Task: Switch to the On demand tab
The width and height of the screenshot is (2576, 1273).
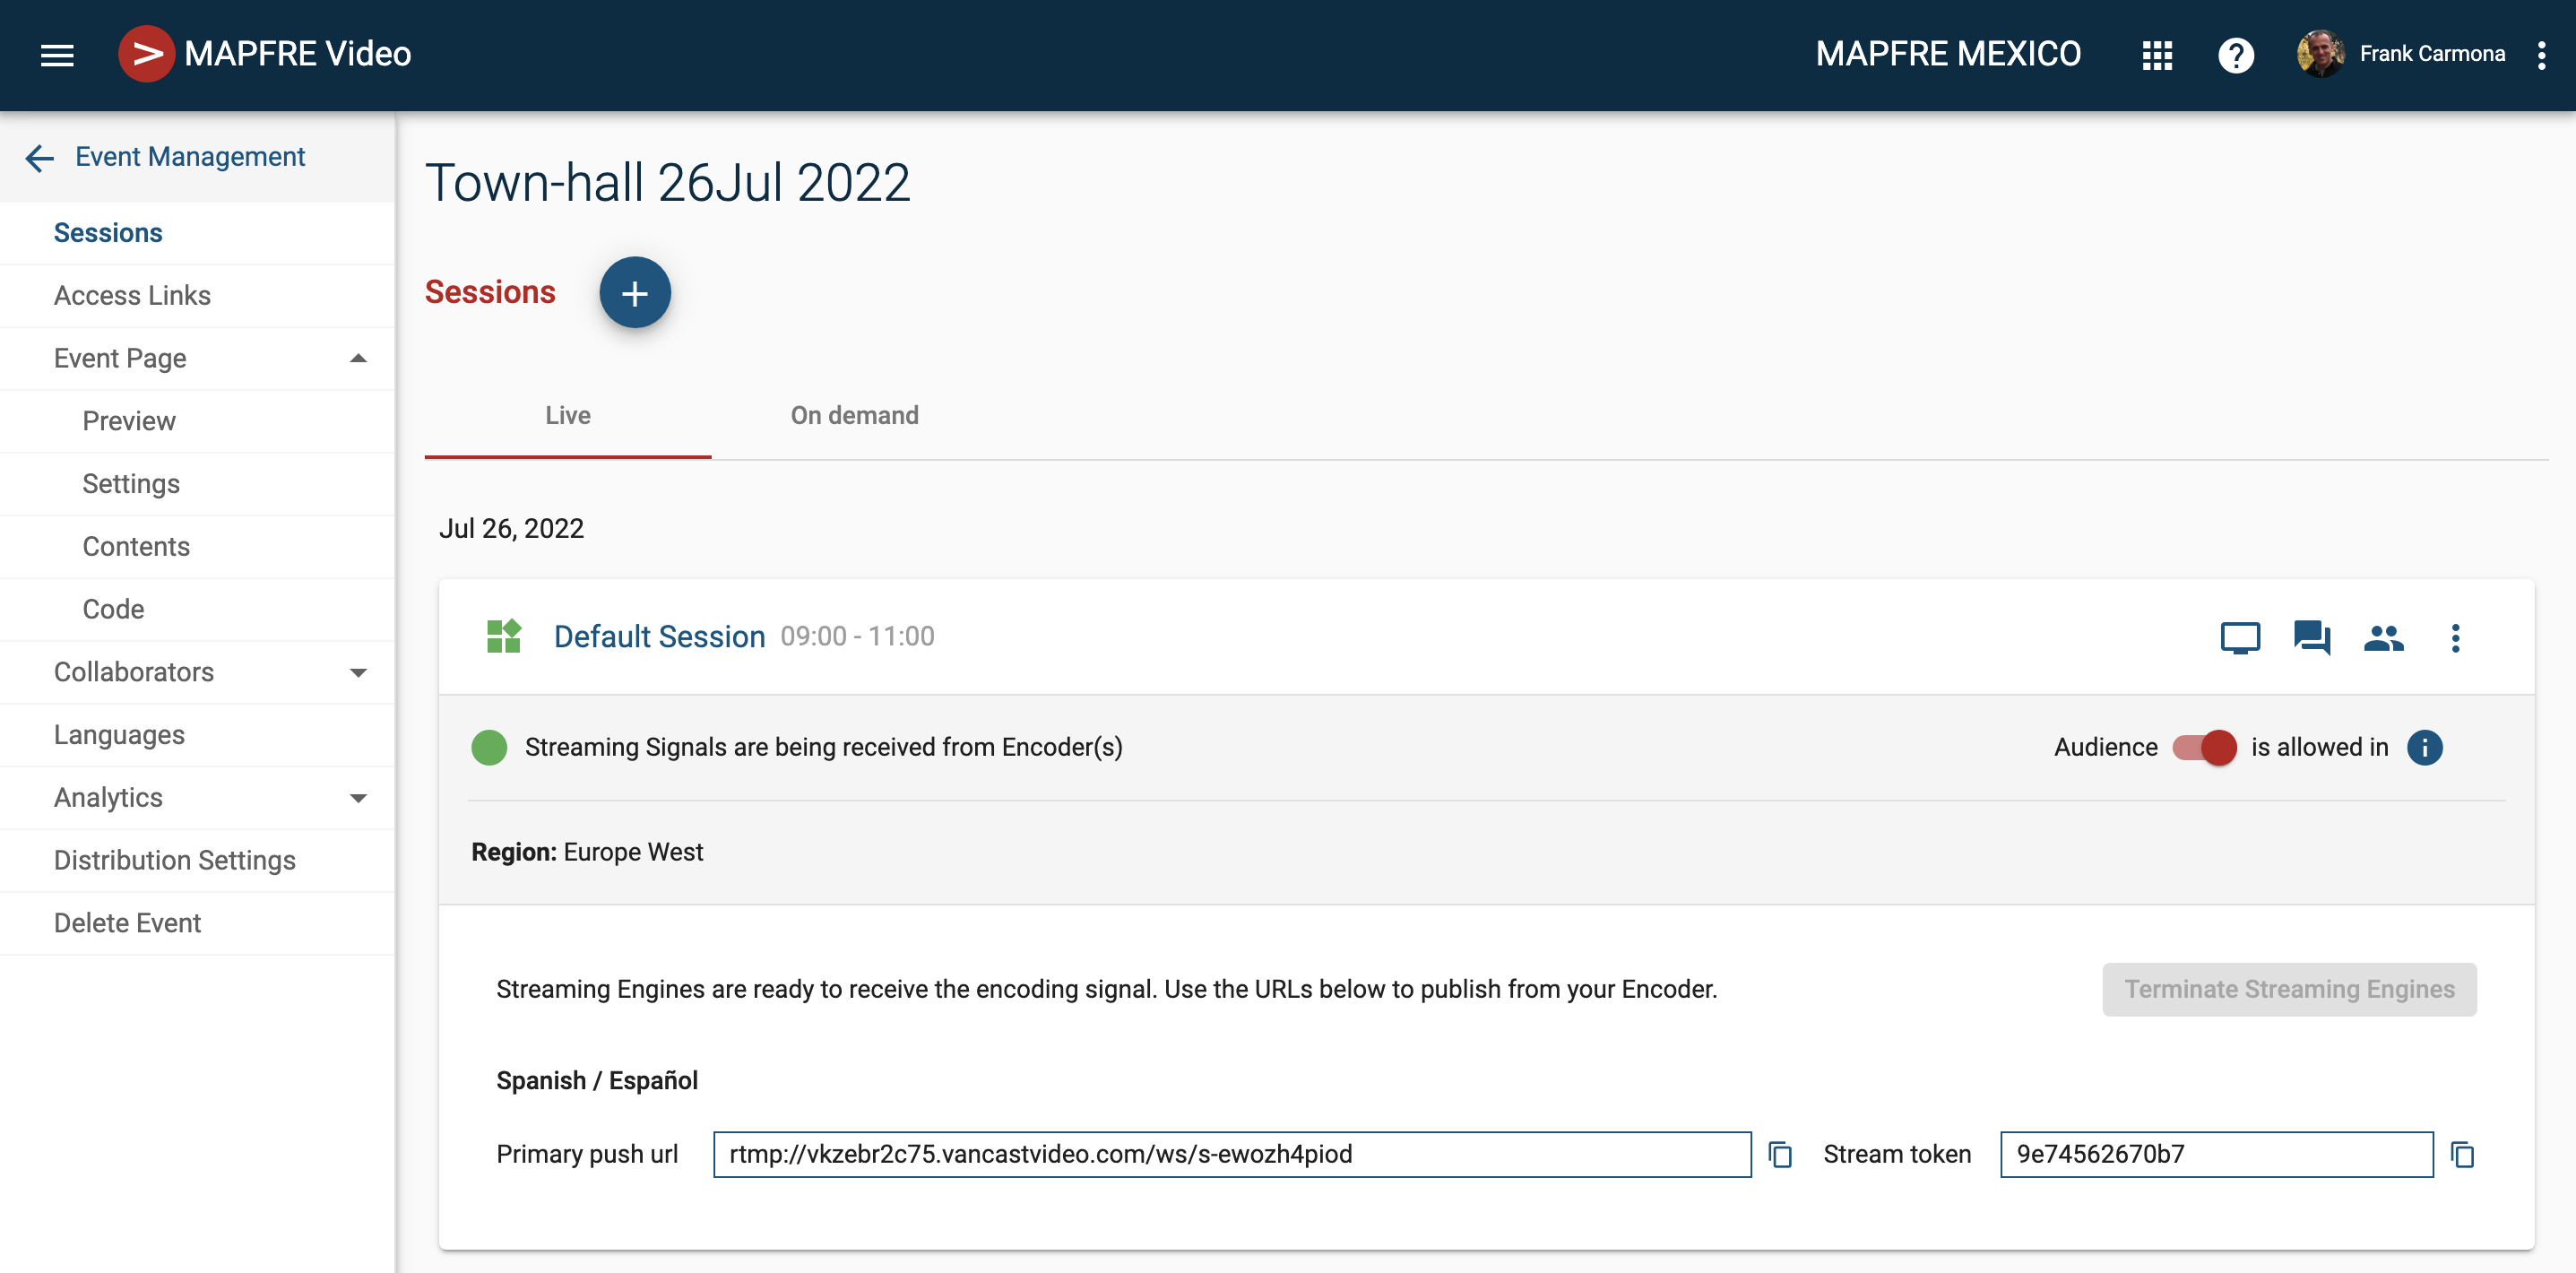Action: (854, 415)
